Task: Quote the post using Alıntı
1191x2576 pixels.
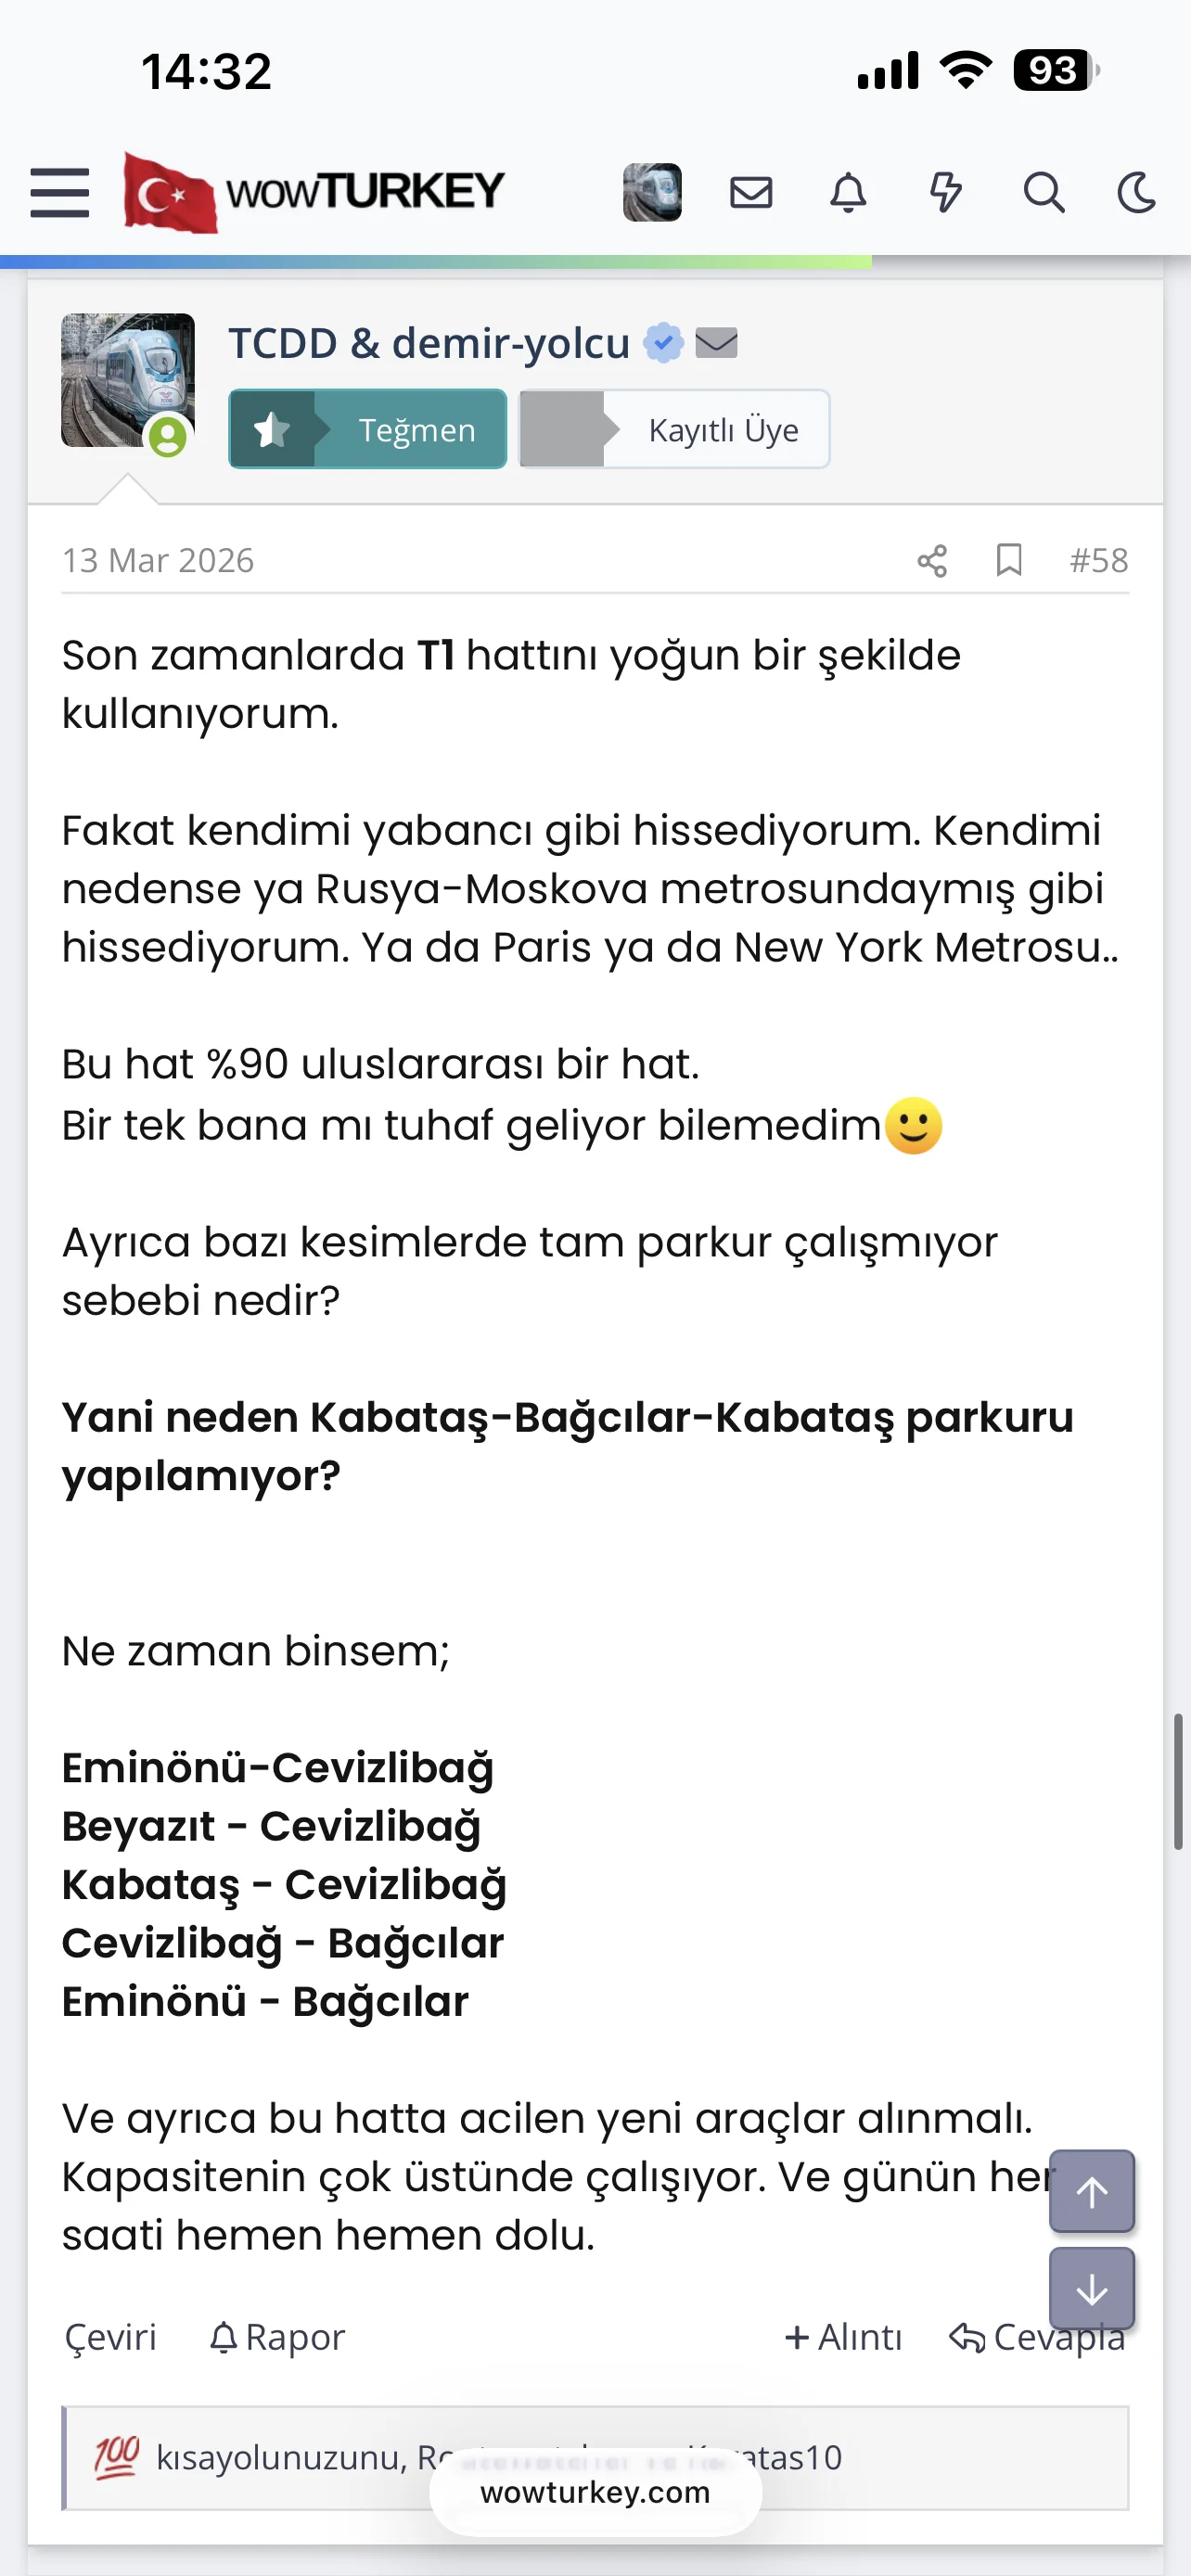Action: tap(843, 2338)
